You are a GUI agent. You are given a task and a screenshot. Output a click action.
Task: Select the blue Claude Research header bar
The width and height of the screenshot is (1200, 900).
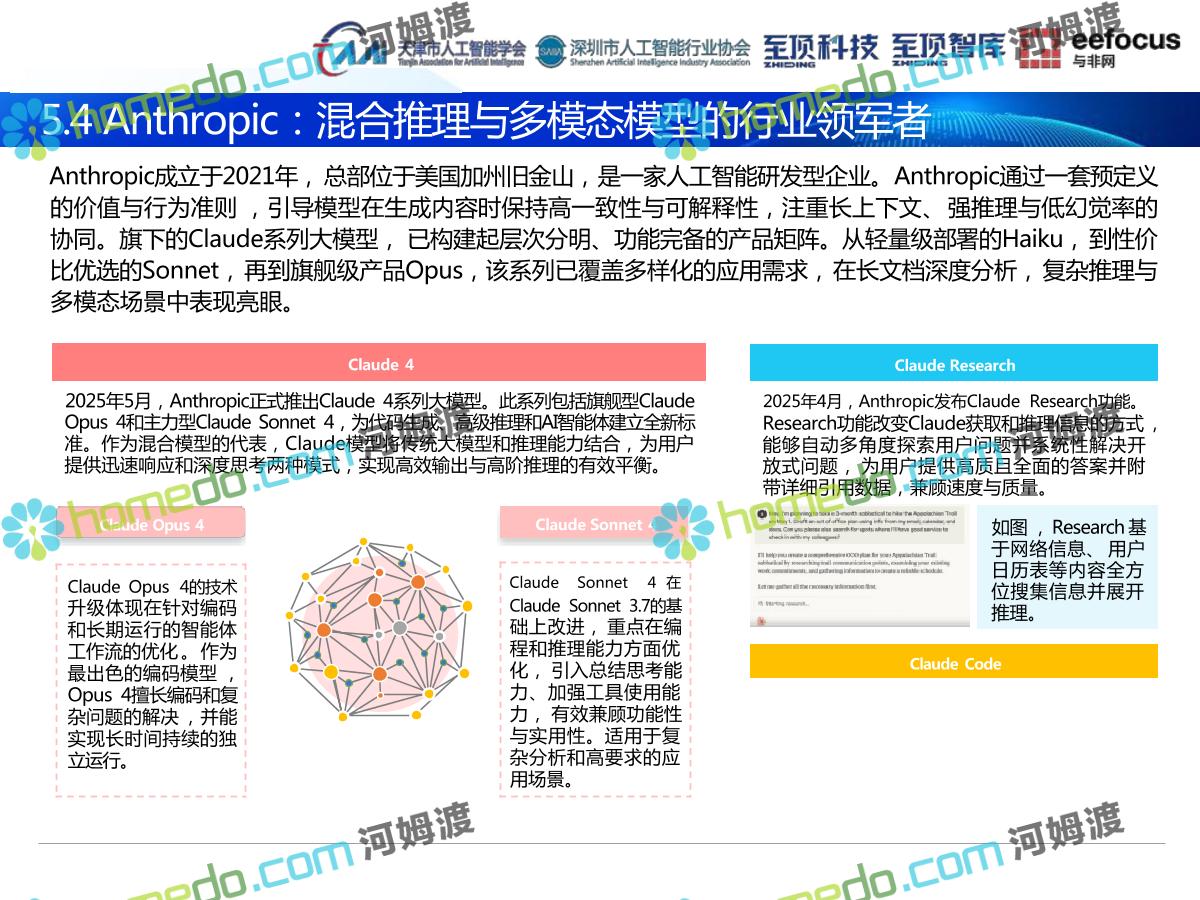(953, 364)
